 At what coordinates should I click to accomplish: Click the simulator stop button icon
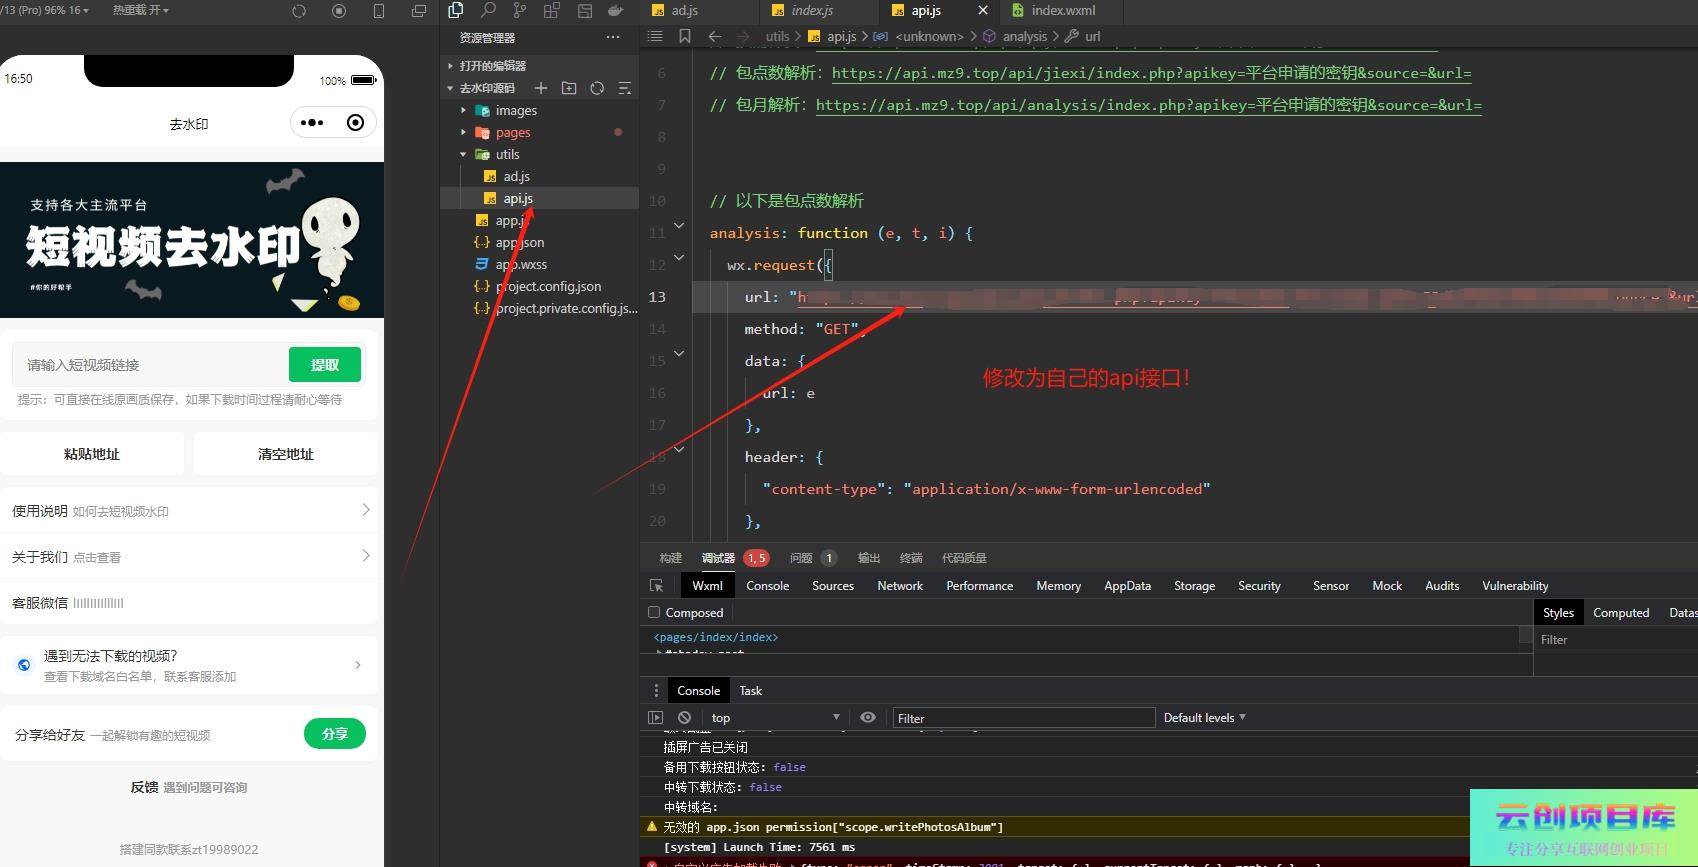coord(339,11)
